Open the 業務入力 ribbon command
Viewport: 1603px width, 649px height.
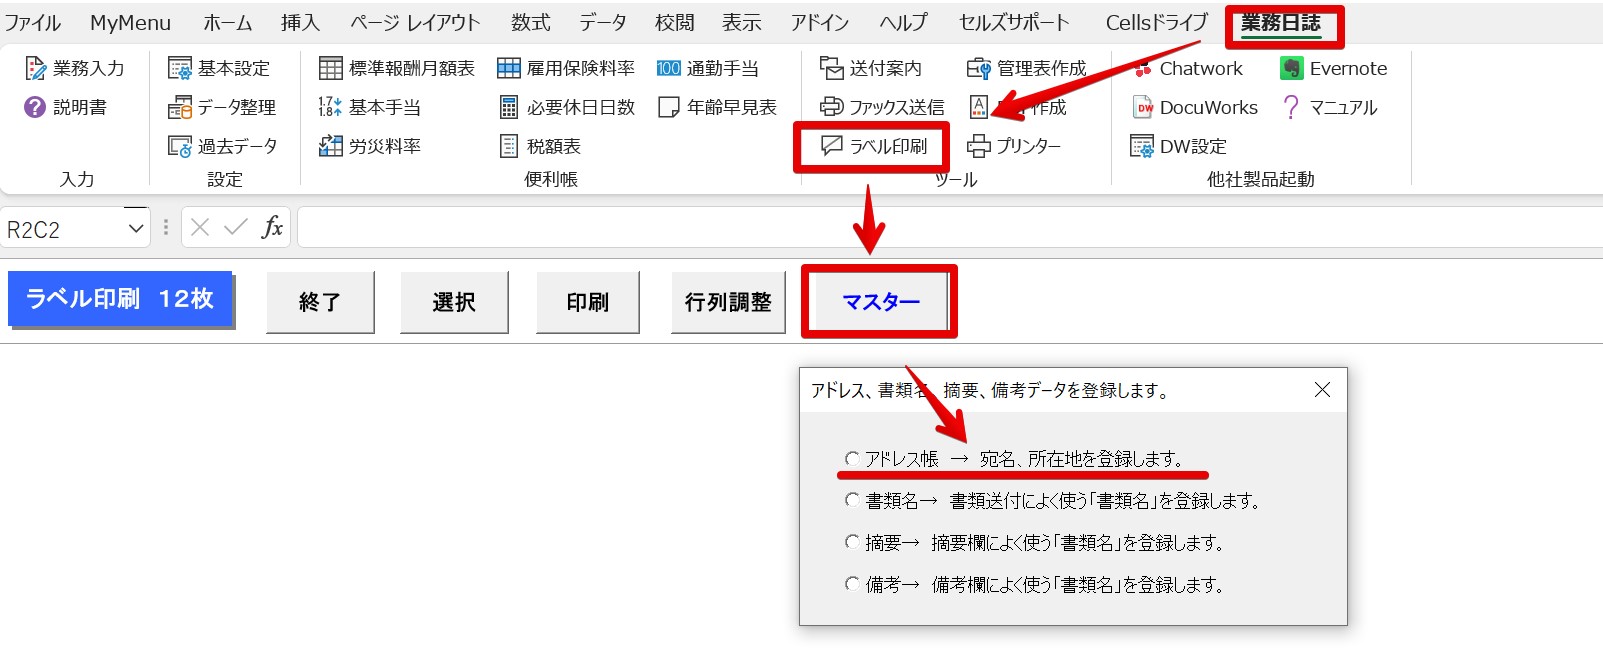[x=75, y=68]
